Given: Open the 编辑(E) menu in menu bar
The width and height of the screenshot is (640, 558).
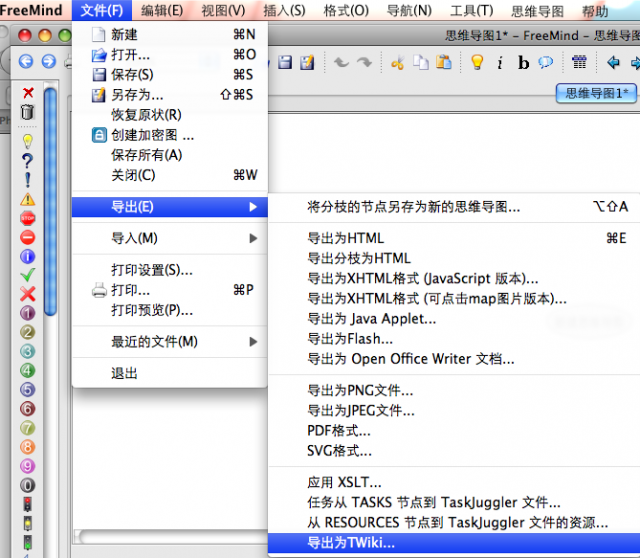Looking at the screenshot, I should tap(162, 10).
